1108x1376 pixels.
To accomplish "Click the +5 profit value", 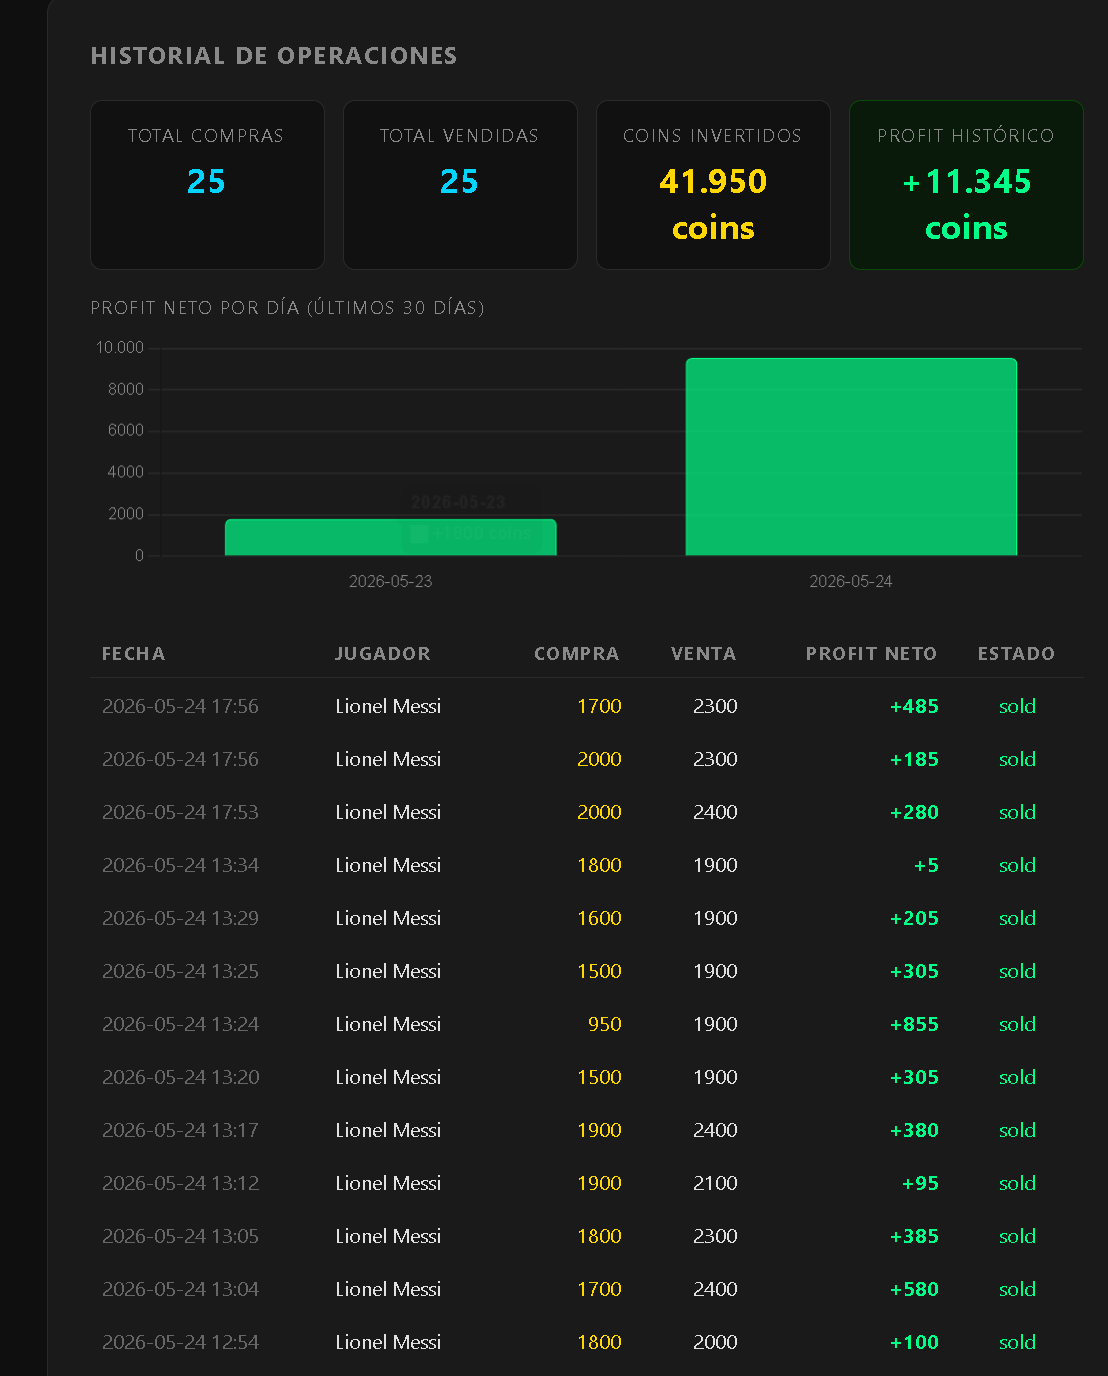I will [x=926, y=865].
